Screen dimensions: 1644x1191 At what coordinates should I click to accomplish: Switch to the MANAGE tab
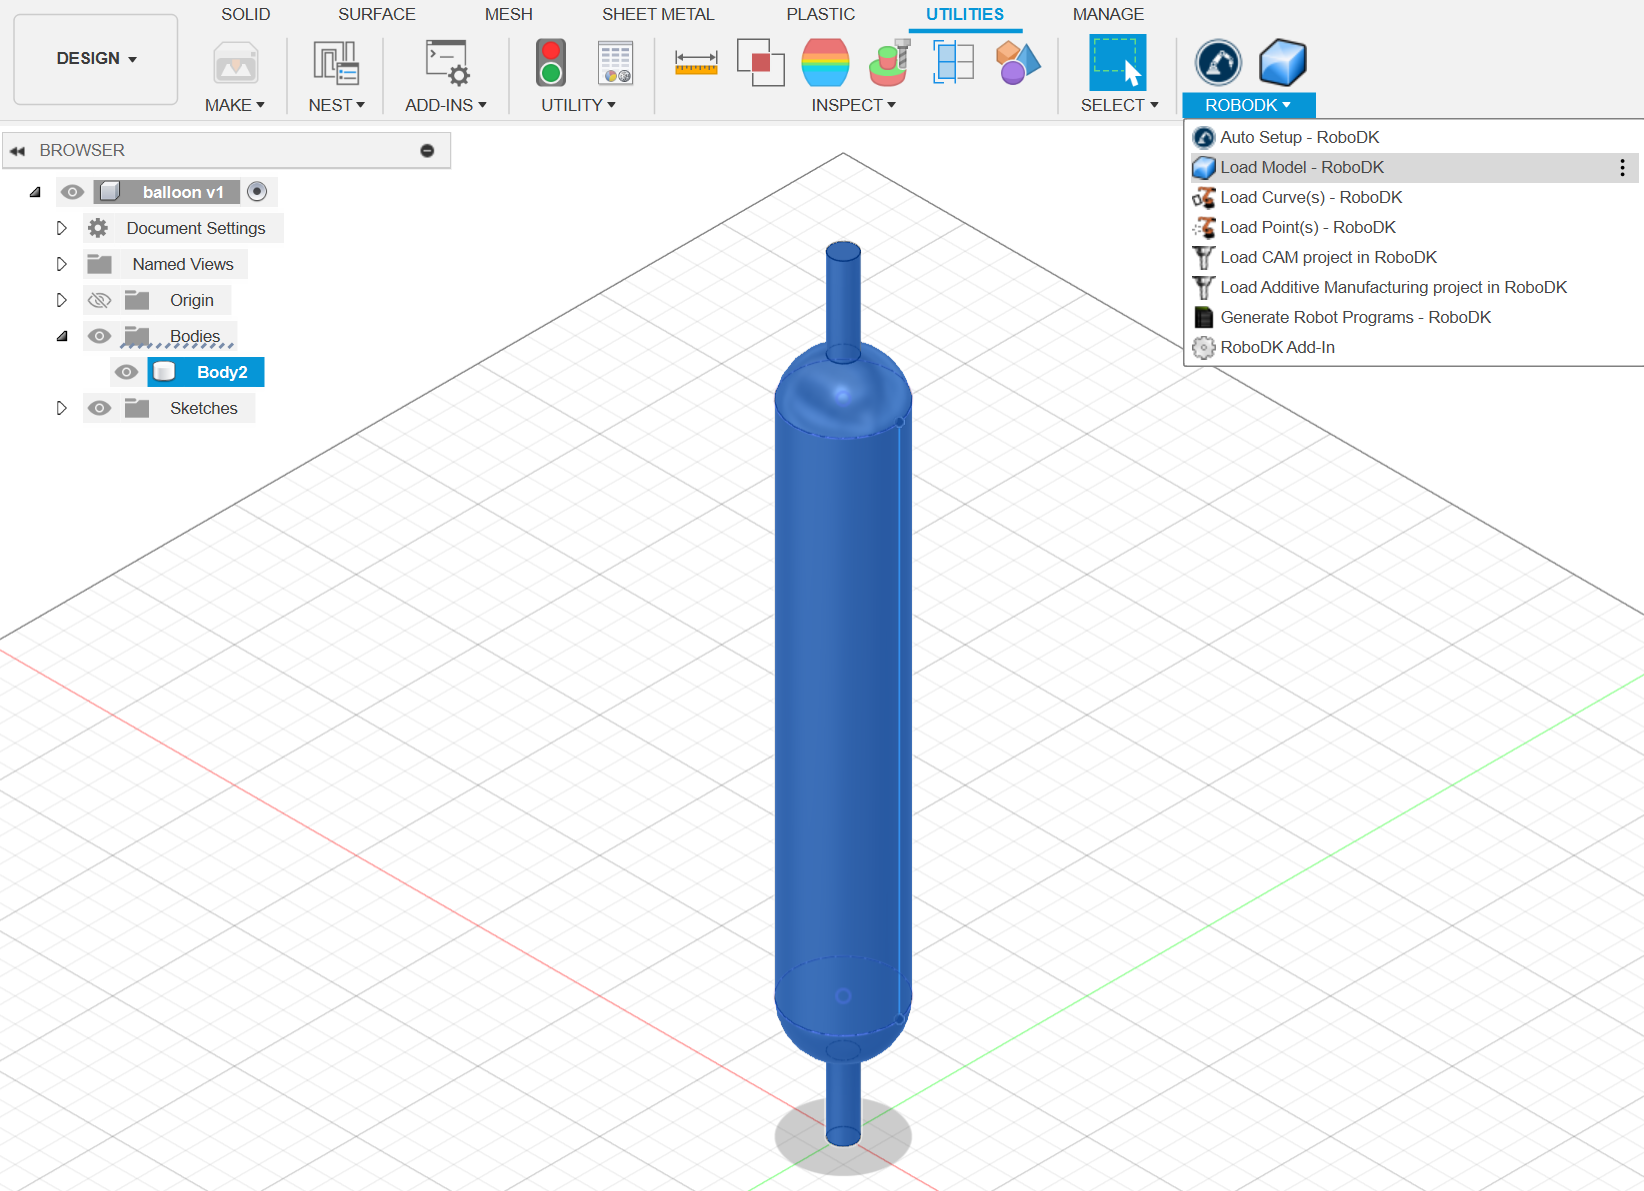pos(1108,15)
